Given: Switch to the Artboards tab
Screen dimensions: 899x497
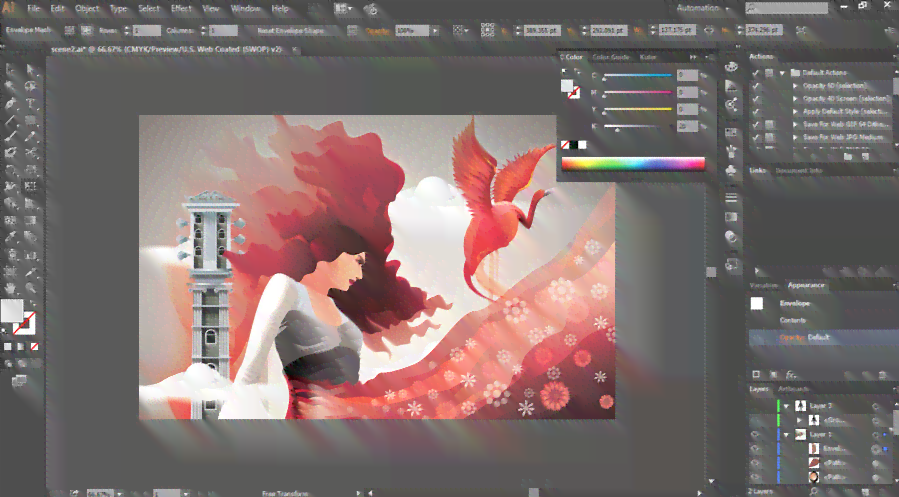Looking at the screenshot, I should pyautogui.click(x=794, y=389).
